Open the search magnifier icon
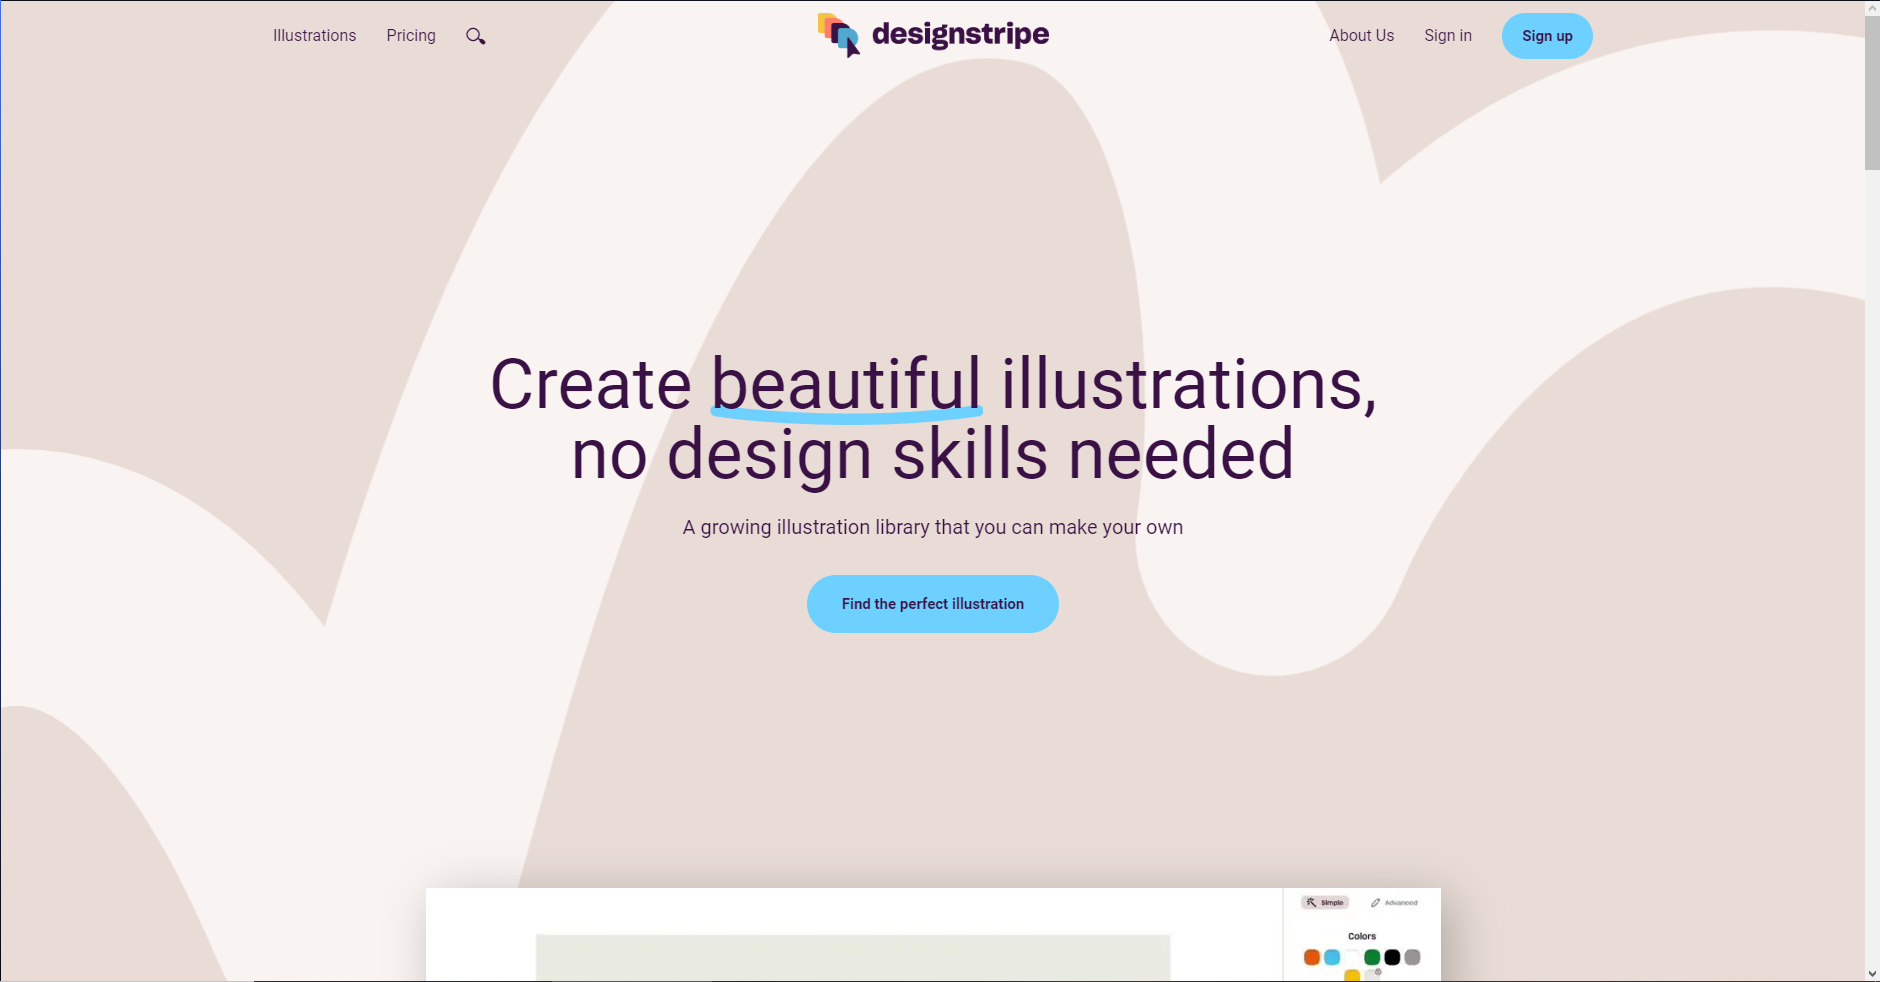Viewport: 1880px width, 982px height. [476, 36]
